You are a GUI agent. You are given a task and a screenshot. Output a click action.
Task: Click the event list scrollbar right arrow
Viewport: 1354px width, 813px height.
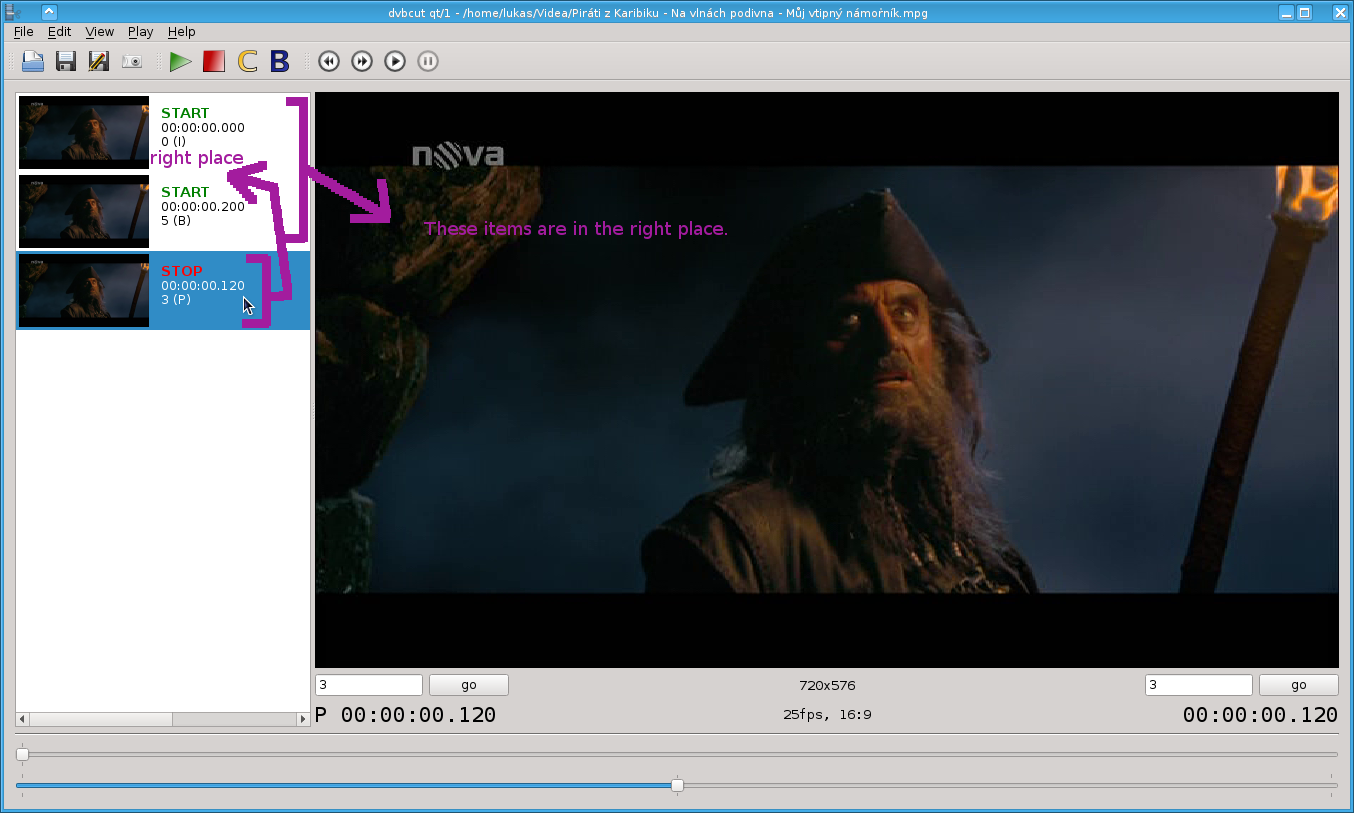303,719
